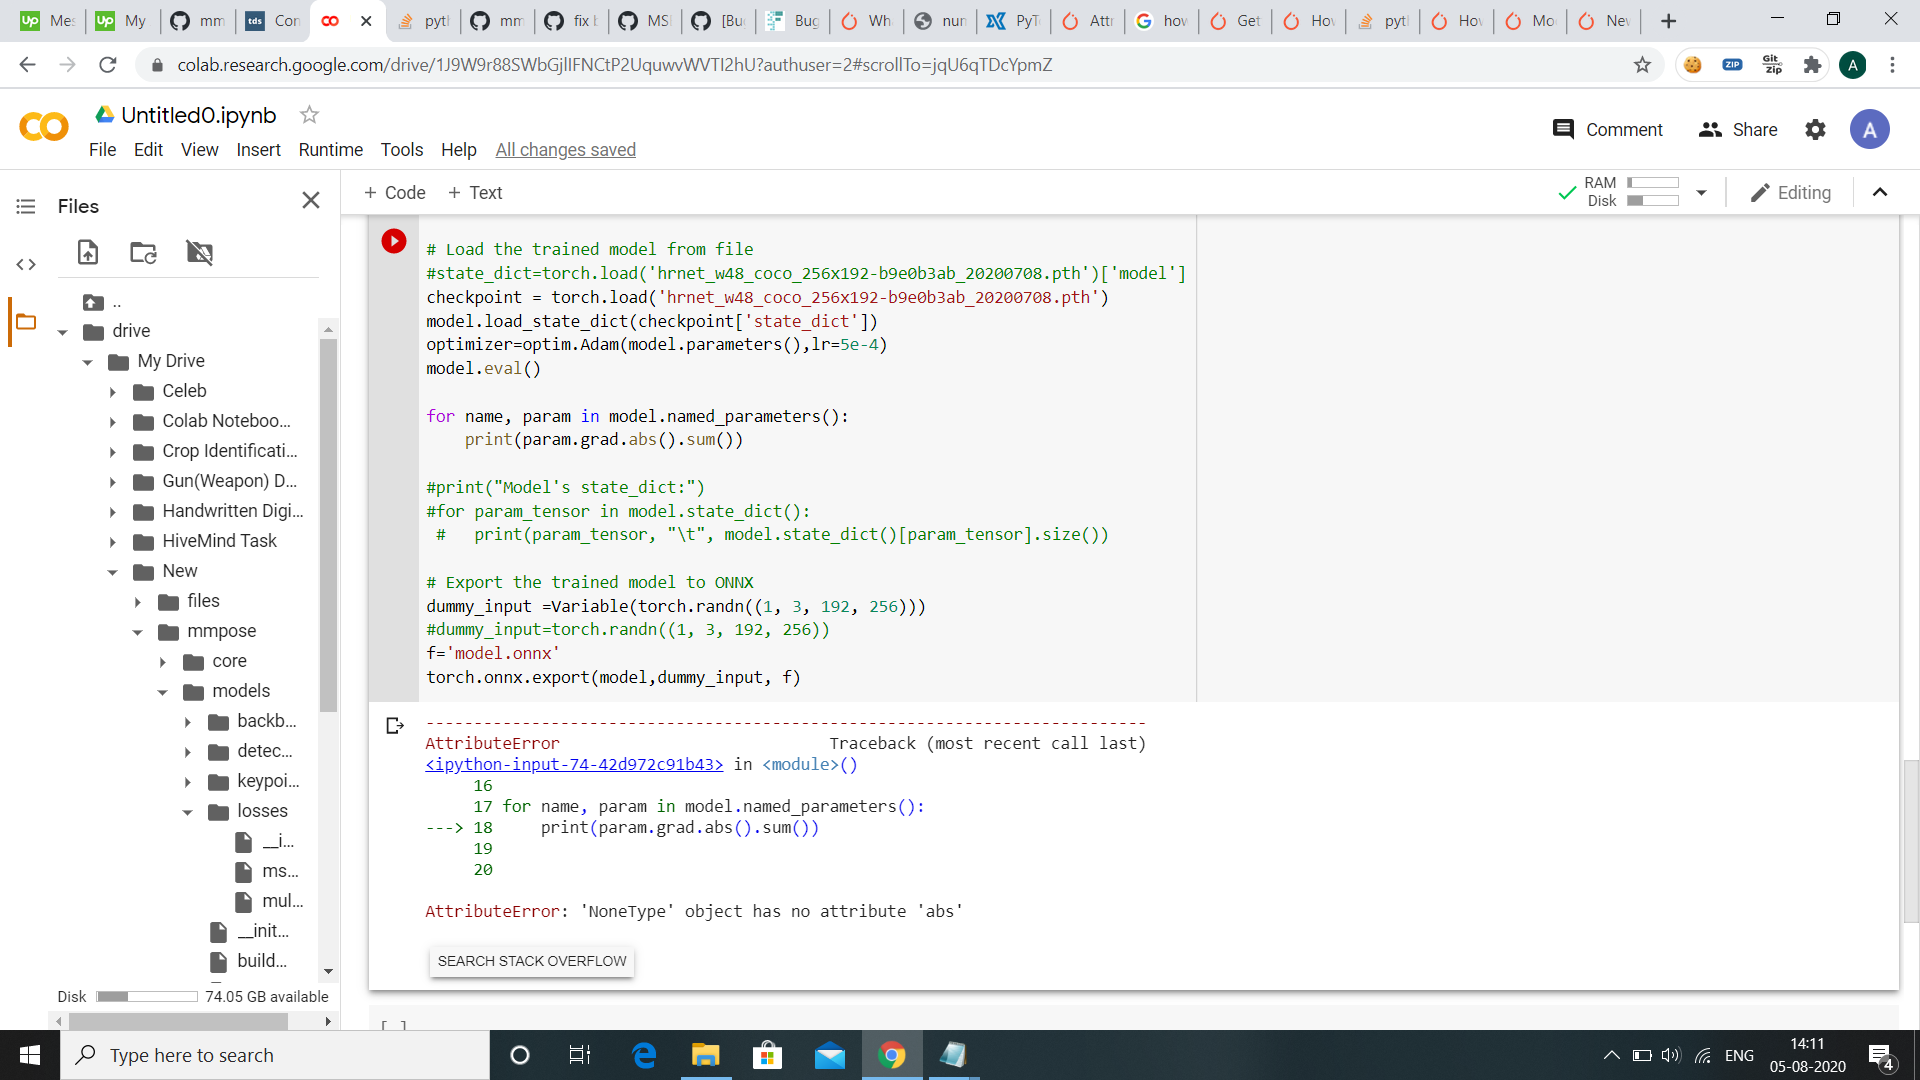Bookmark this page star in address bar
Image resolution: width=1920 pixels, height=1080 pixels.
(1642, 65)
